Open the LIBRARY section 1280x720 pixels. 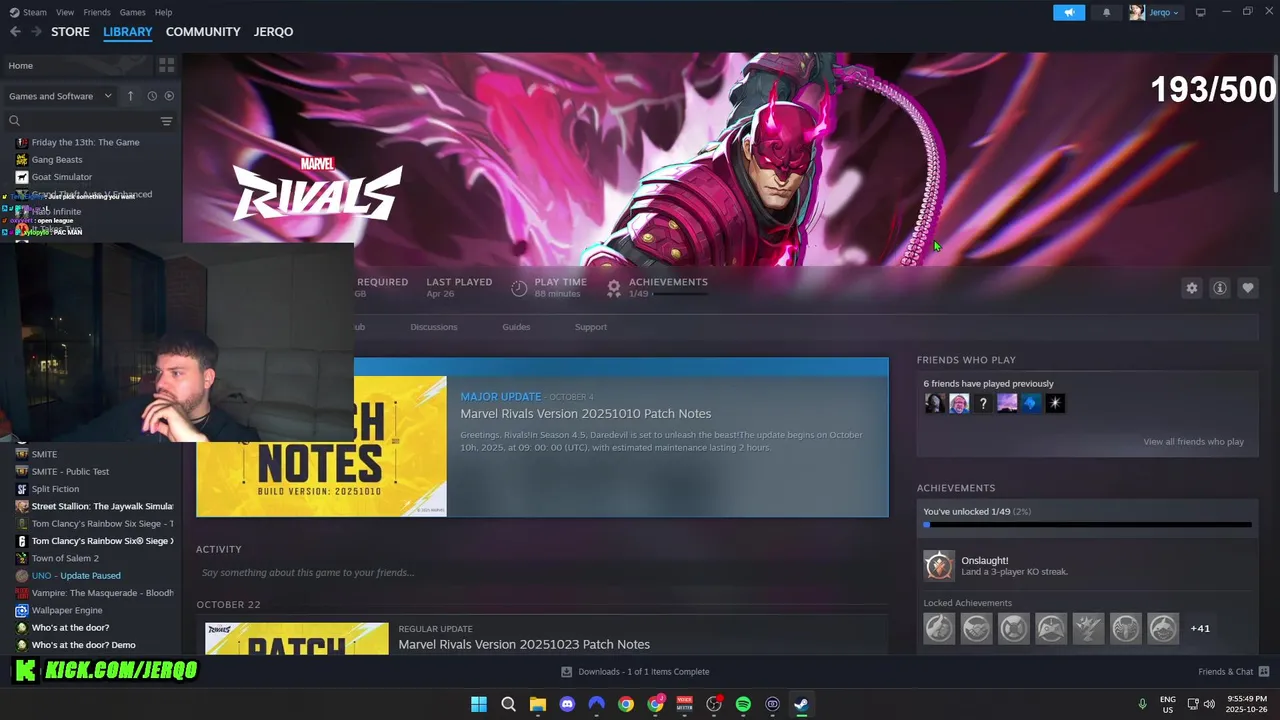click(x=128, y=32)
